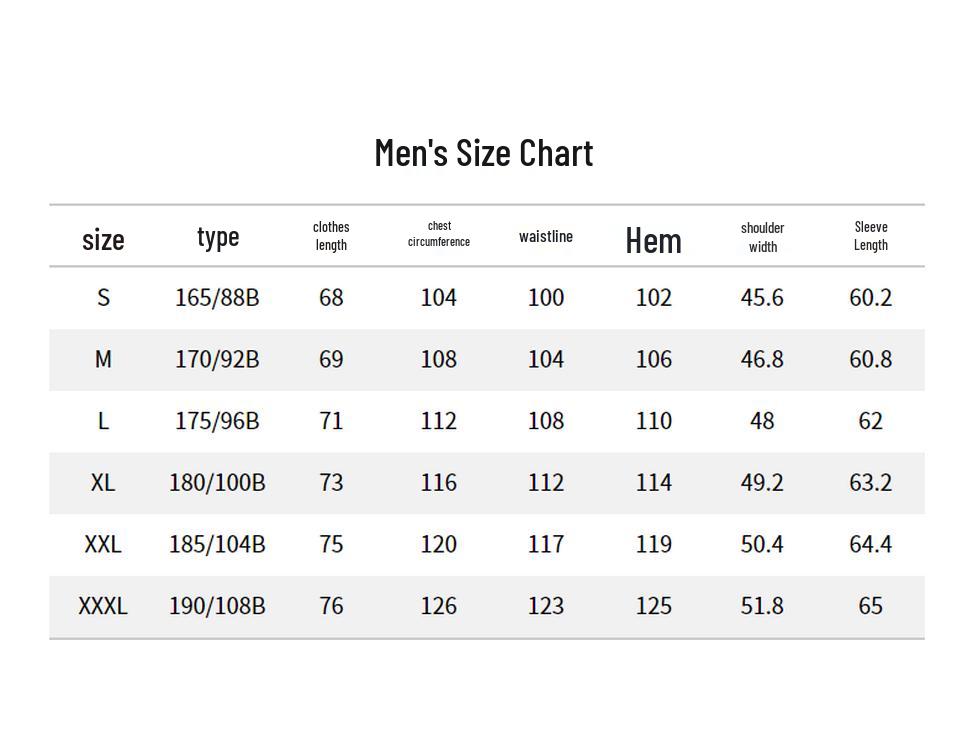This screenshot has height=731, width=974.
Task: Select the "shoulder width" header
Action: pos(762,237)
